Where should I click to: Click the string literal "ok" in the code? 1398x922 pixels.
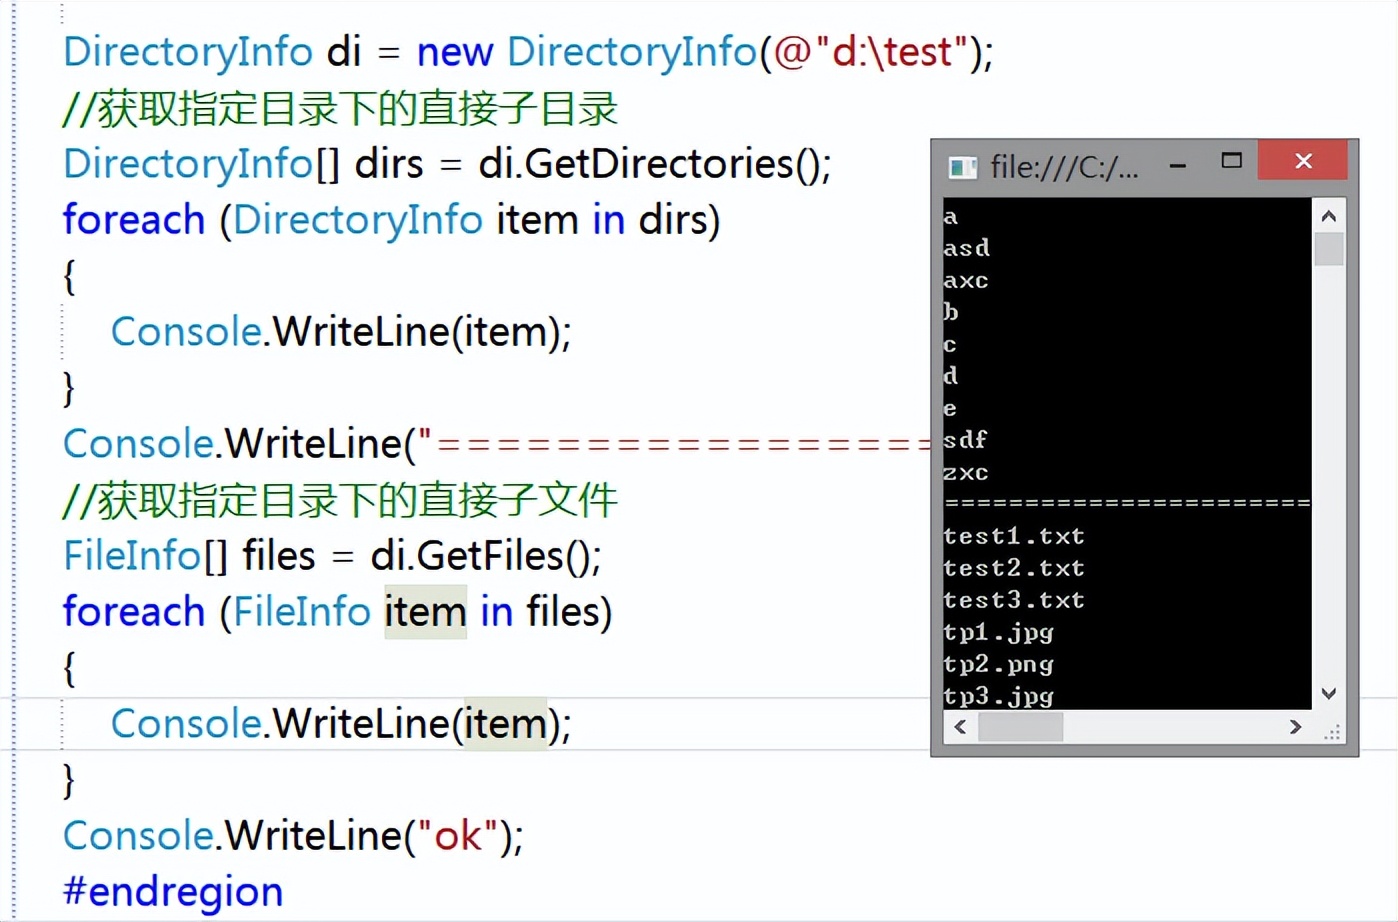[458, 835]
